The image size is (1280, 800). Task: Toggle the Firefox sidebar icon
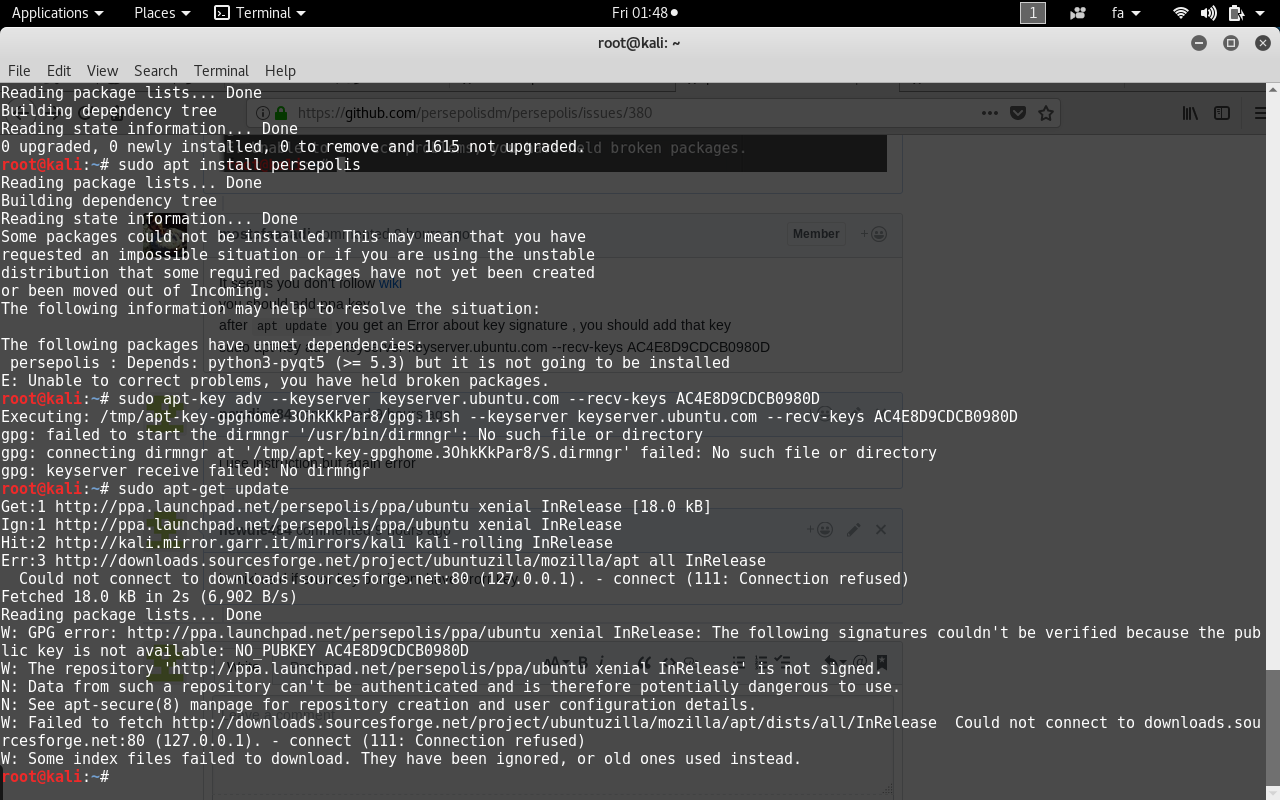pyautogui.click(x=1222, y=113)
